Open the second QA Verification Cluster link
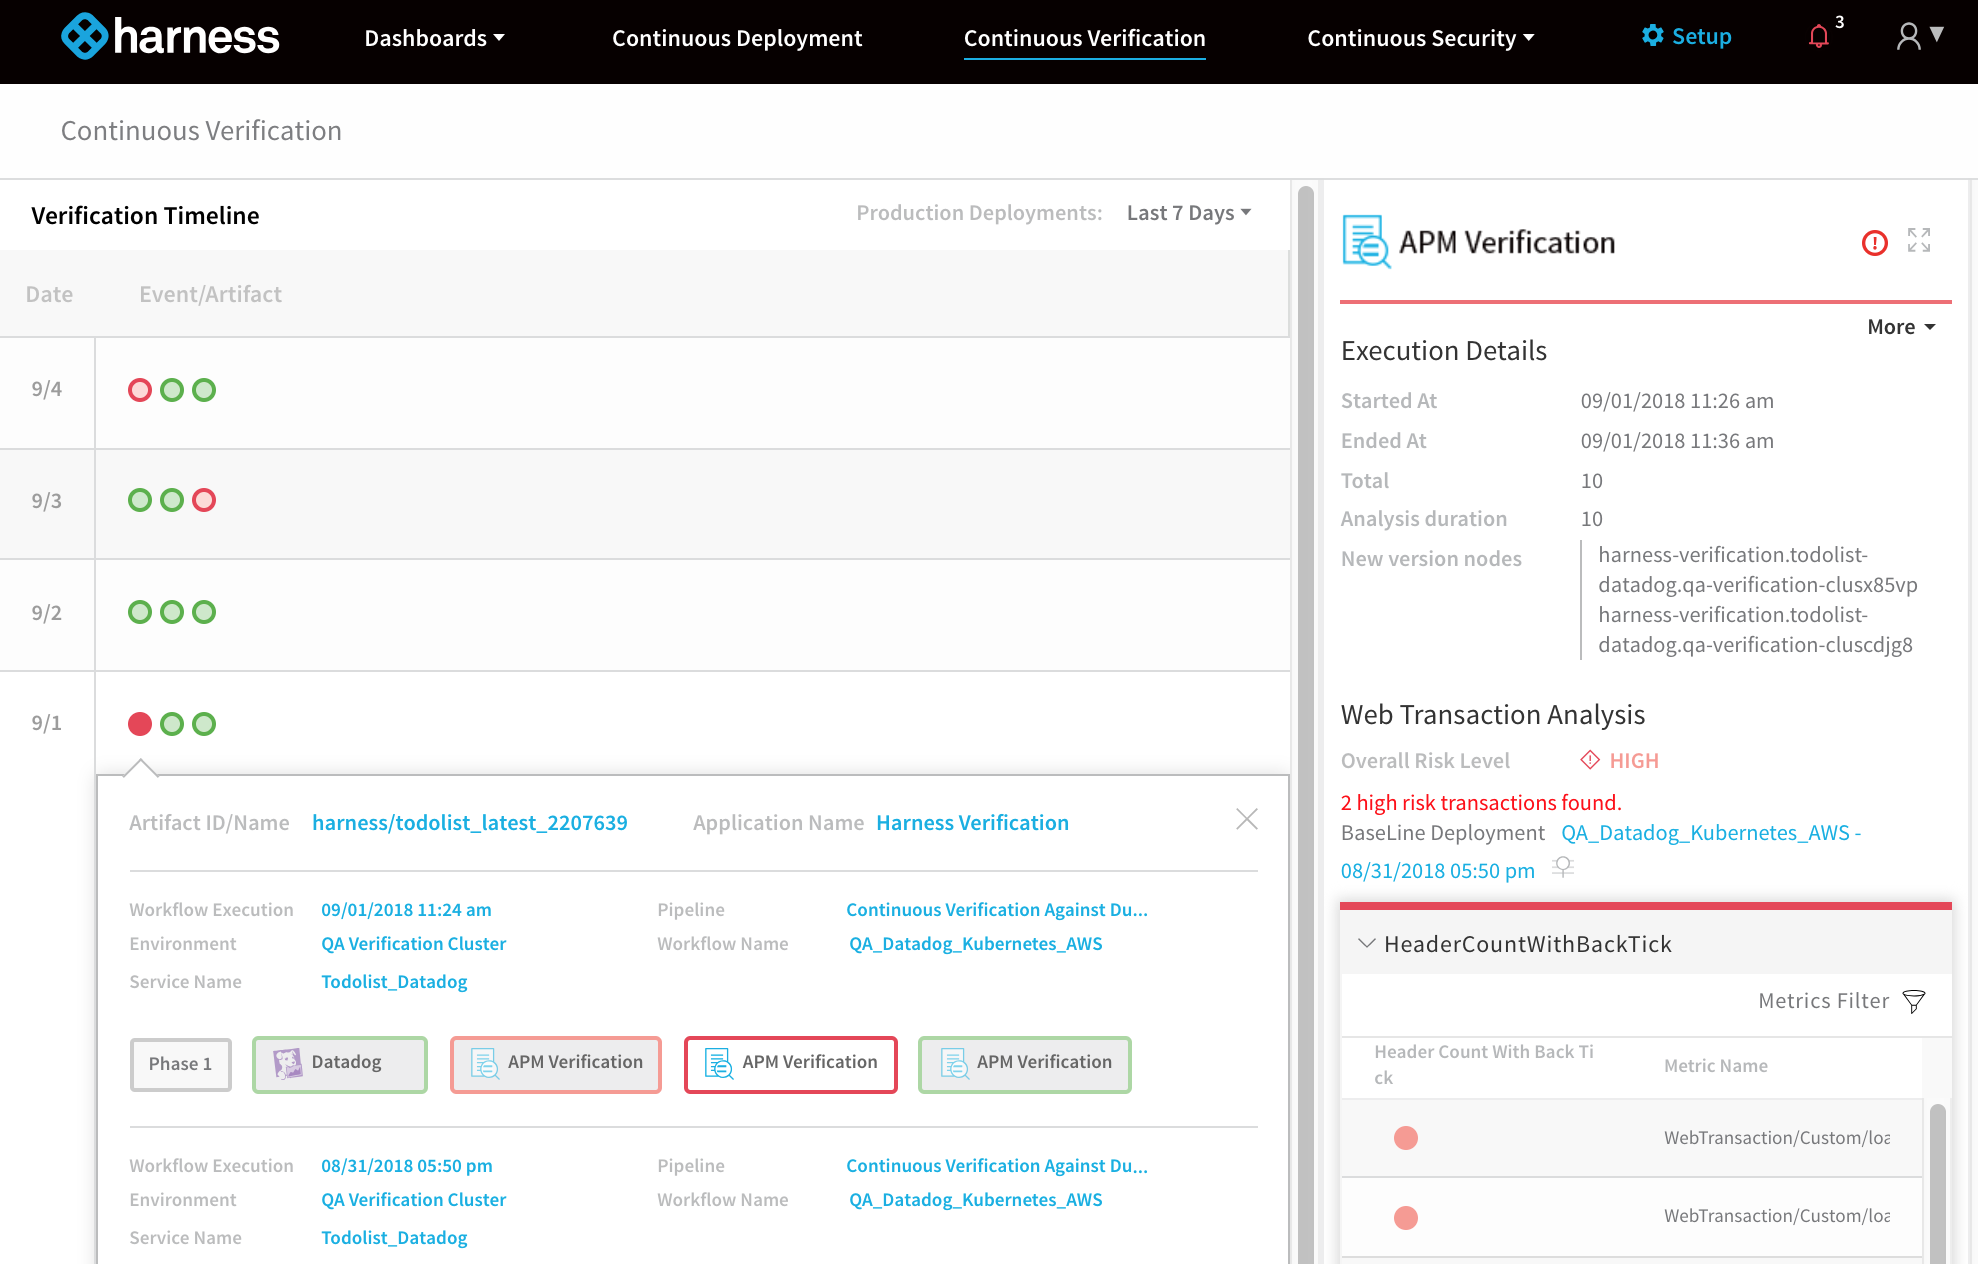The width and height of the screenshot is (1978, 1264). [414, 1200]
